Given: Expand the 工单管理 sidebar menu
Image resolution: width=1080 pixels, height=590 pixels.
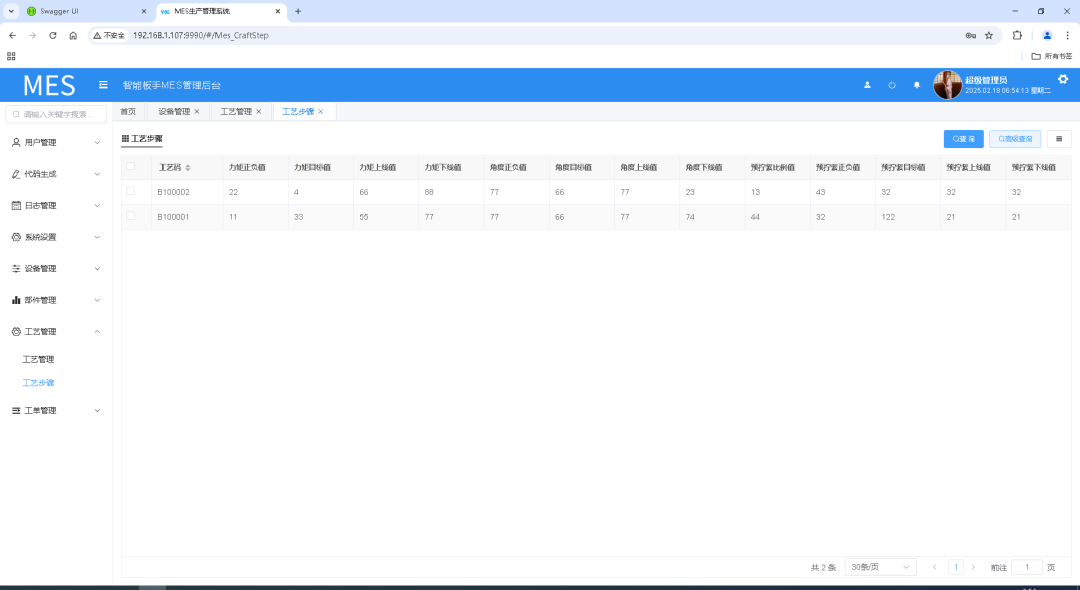Looking at the screenshot, I should [x=56, y=410].
